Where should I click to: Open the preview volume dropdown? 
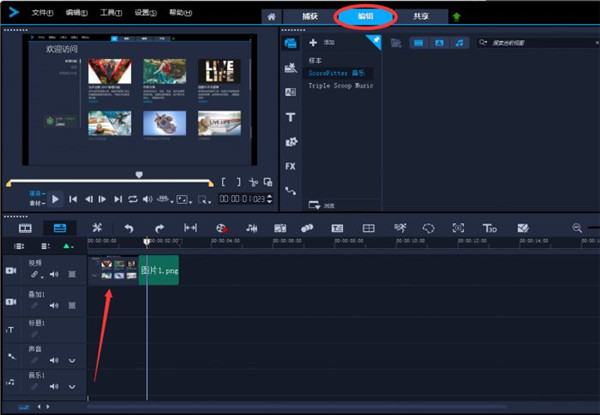pos(150,199)
